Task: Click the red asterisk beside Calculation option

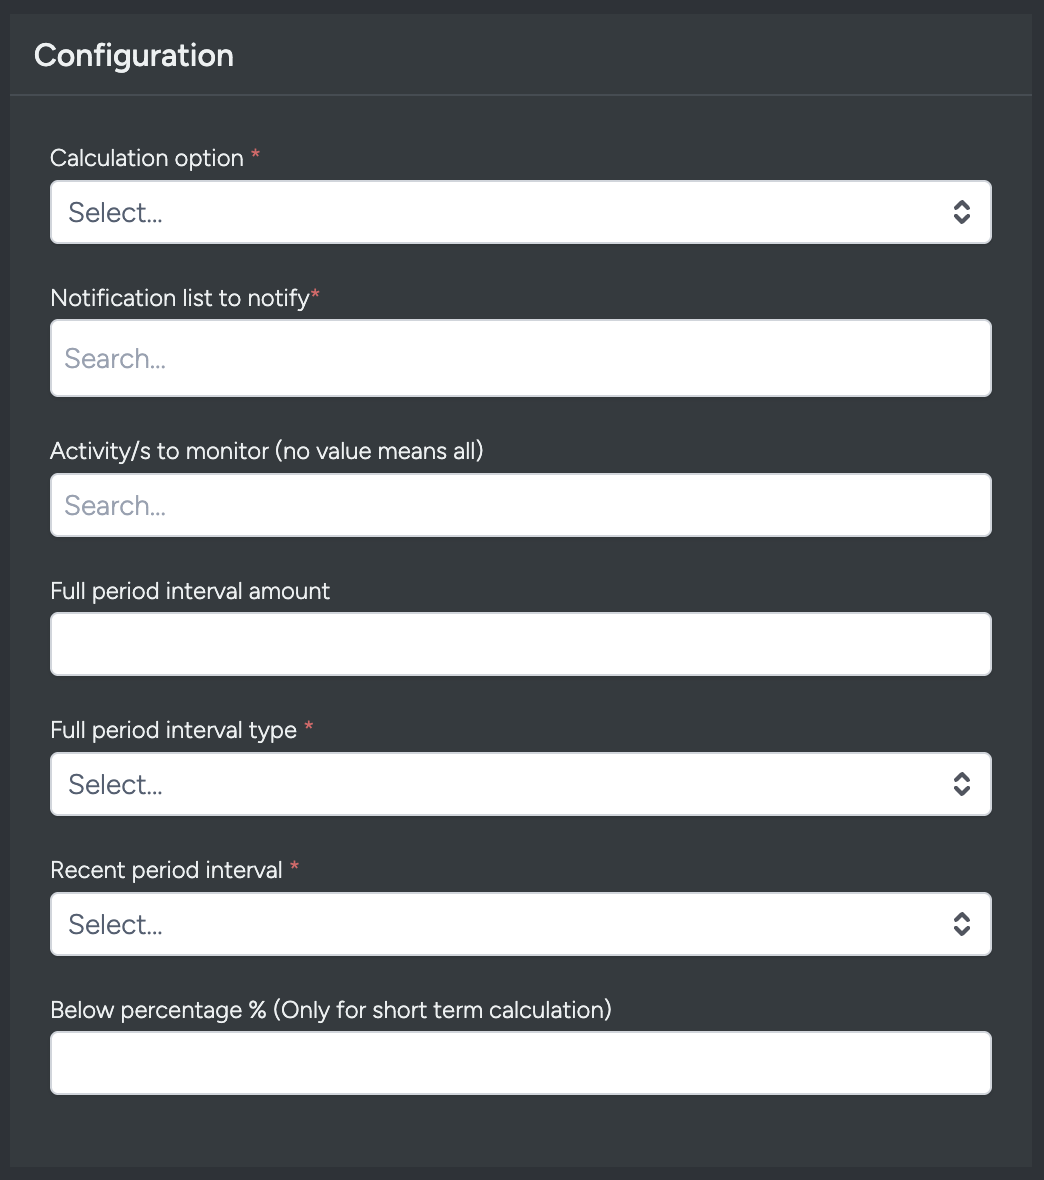Action: 256,155
